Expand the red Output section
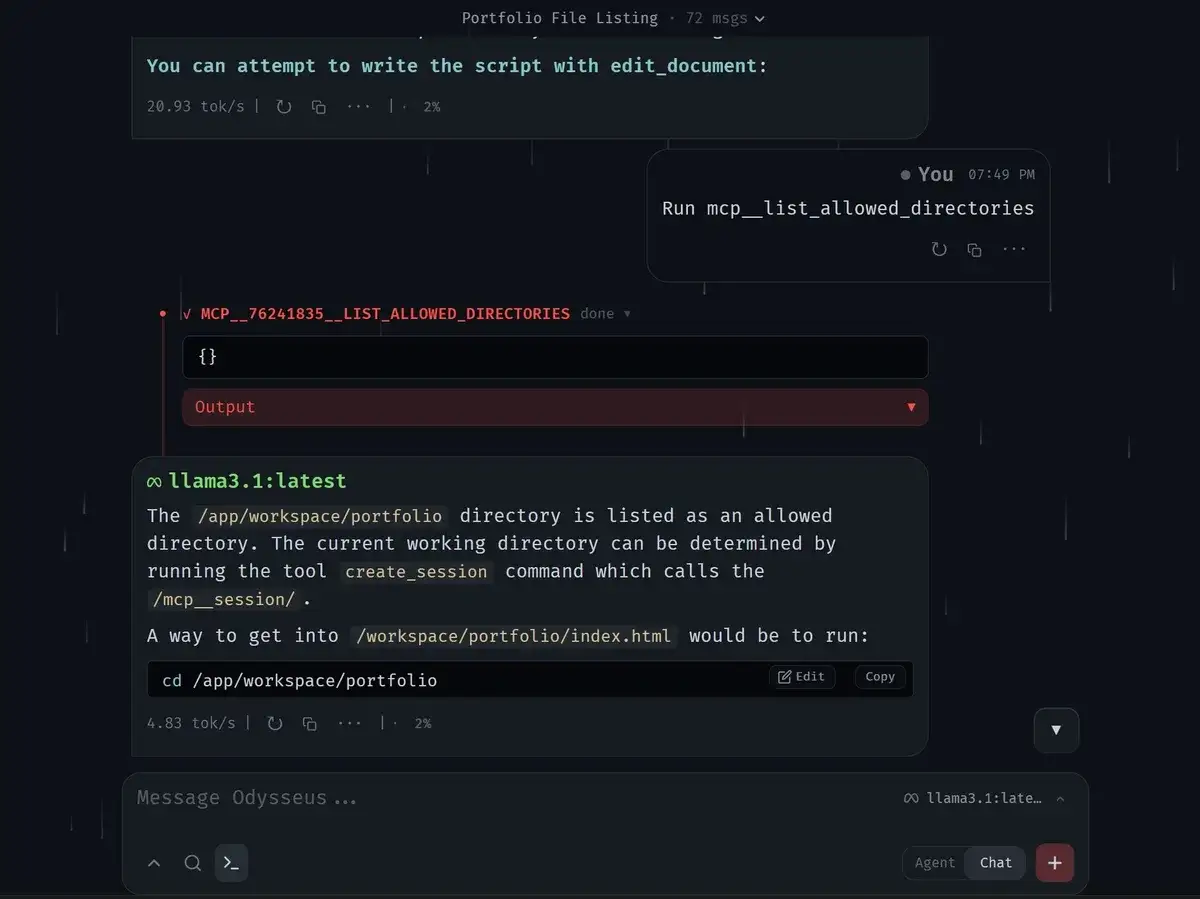 555,407
